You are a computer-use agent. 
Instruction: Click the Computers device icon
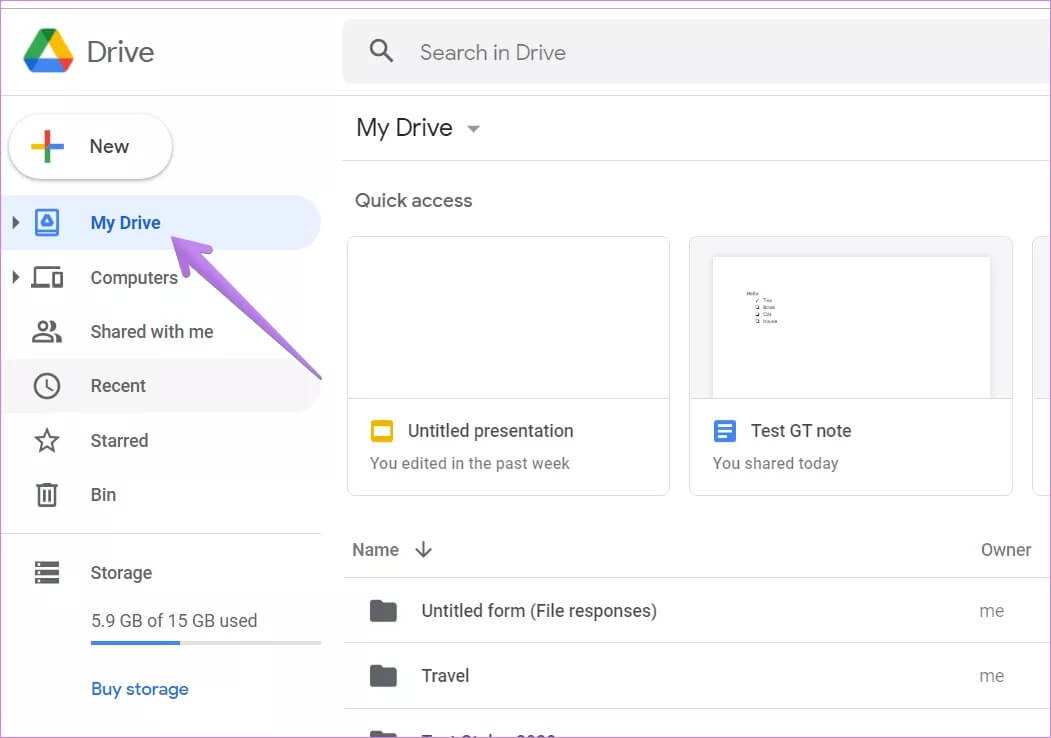(47, 278)
